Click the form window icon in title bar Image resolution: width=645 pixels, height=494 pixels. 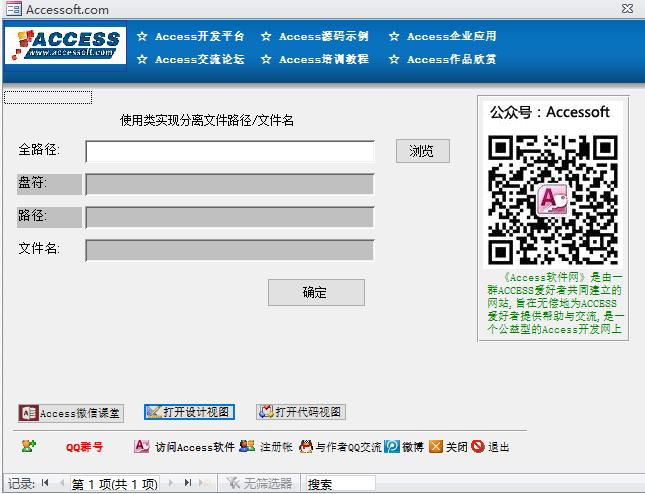tap(14, 9)
